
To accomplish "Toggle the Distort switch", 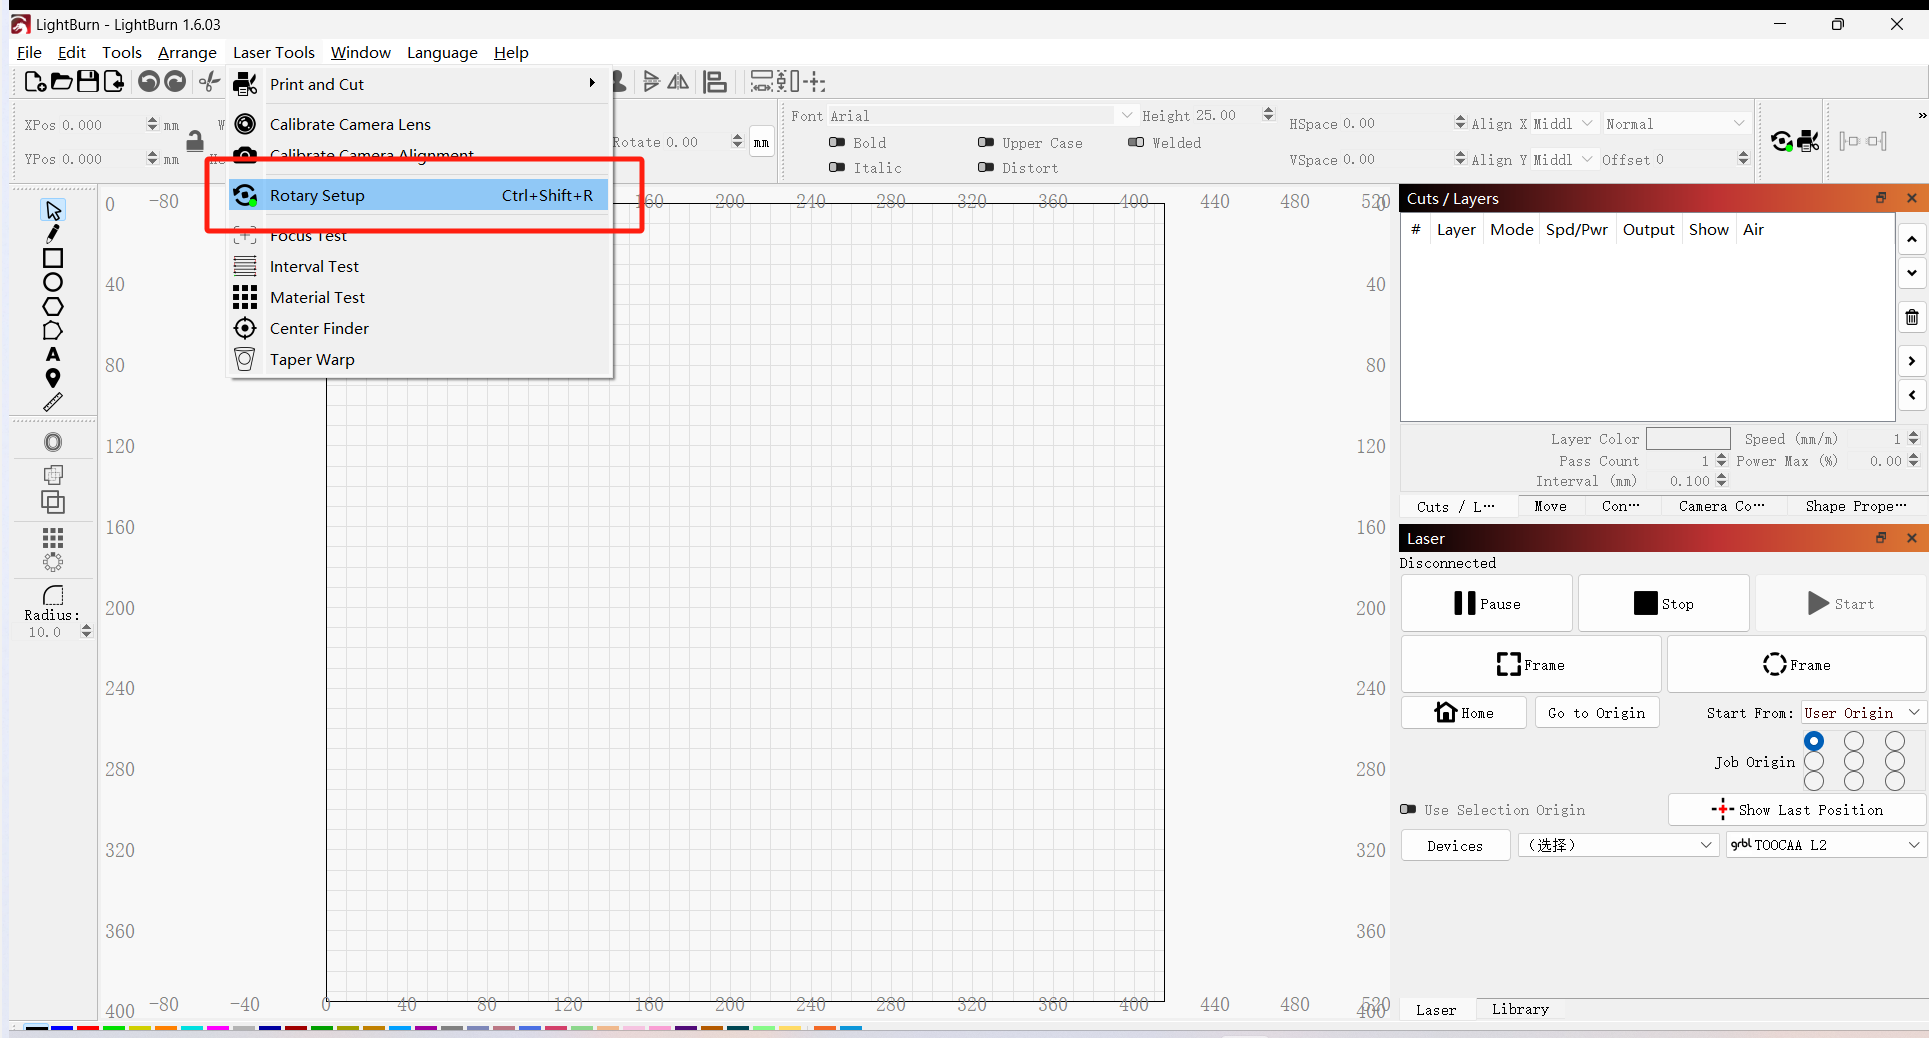I will pos(986,167).
